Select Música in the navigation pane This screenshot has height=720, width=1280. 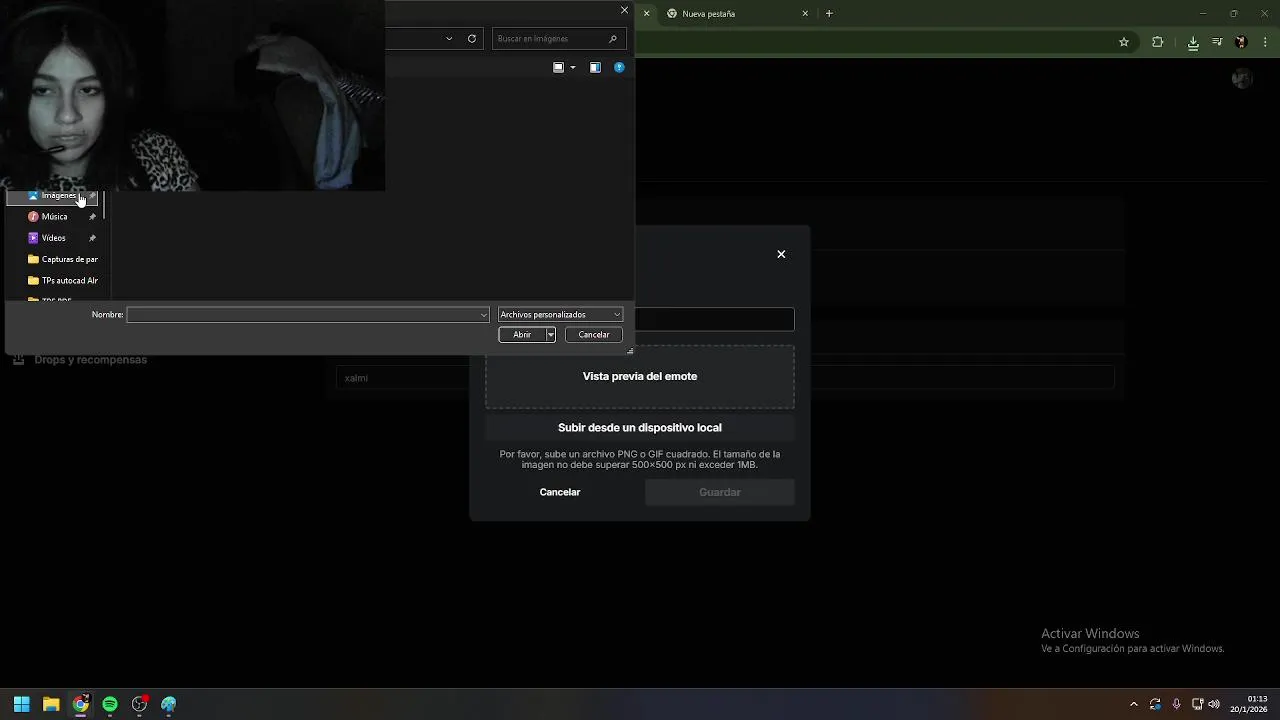[x=54, y=216]
